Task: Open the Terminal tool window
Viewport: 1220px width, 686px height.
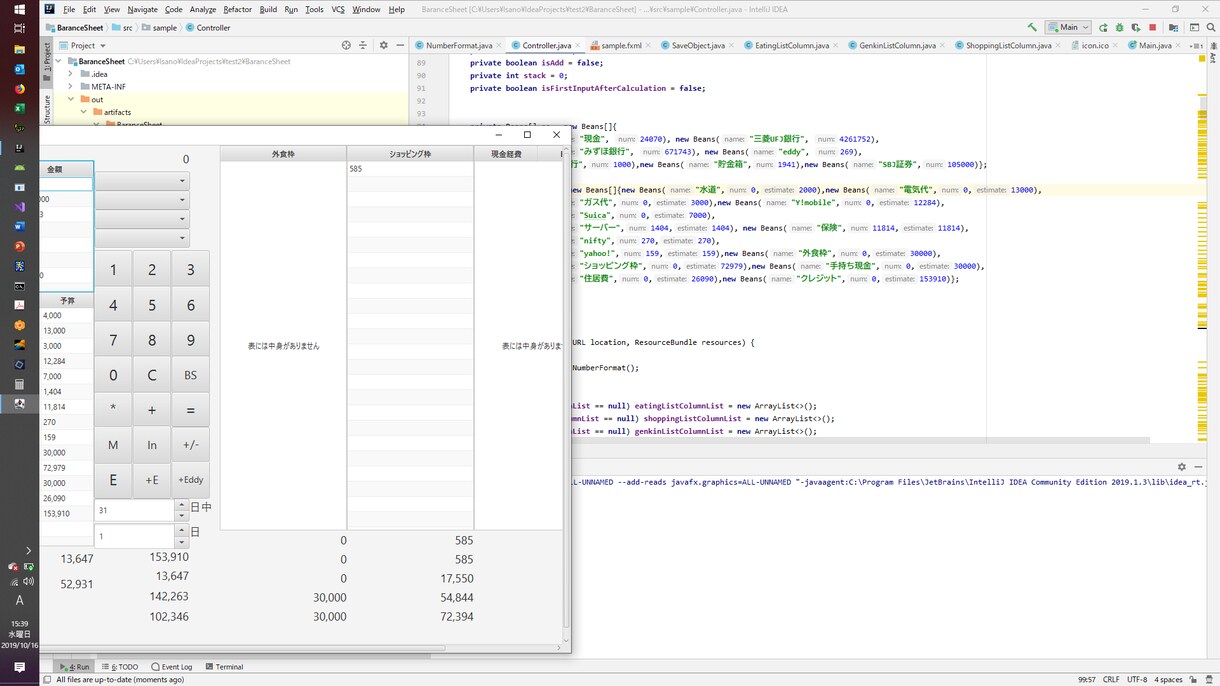Action: pos(224,667)
